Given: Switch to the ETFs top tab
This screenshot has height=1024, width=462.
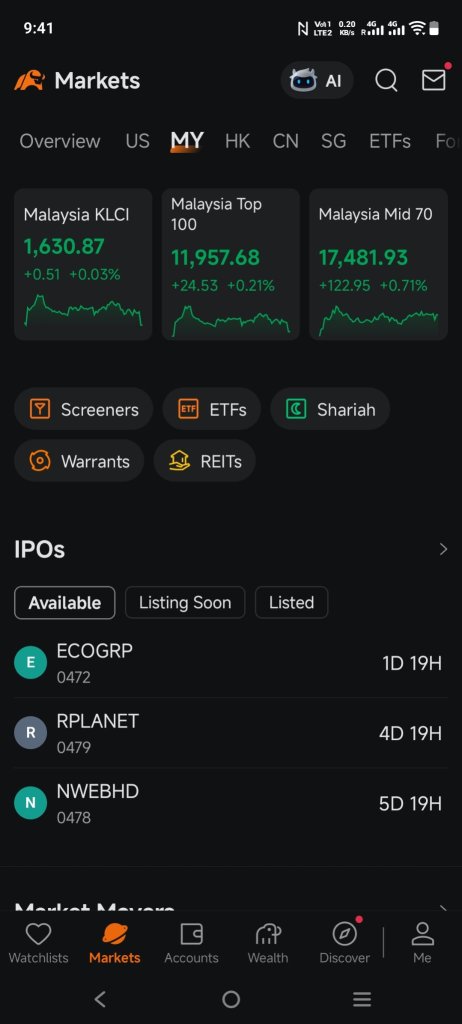Looking at the screenshot, I should click(x=390, y=141).
